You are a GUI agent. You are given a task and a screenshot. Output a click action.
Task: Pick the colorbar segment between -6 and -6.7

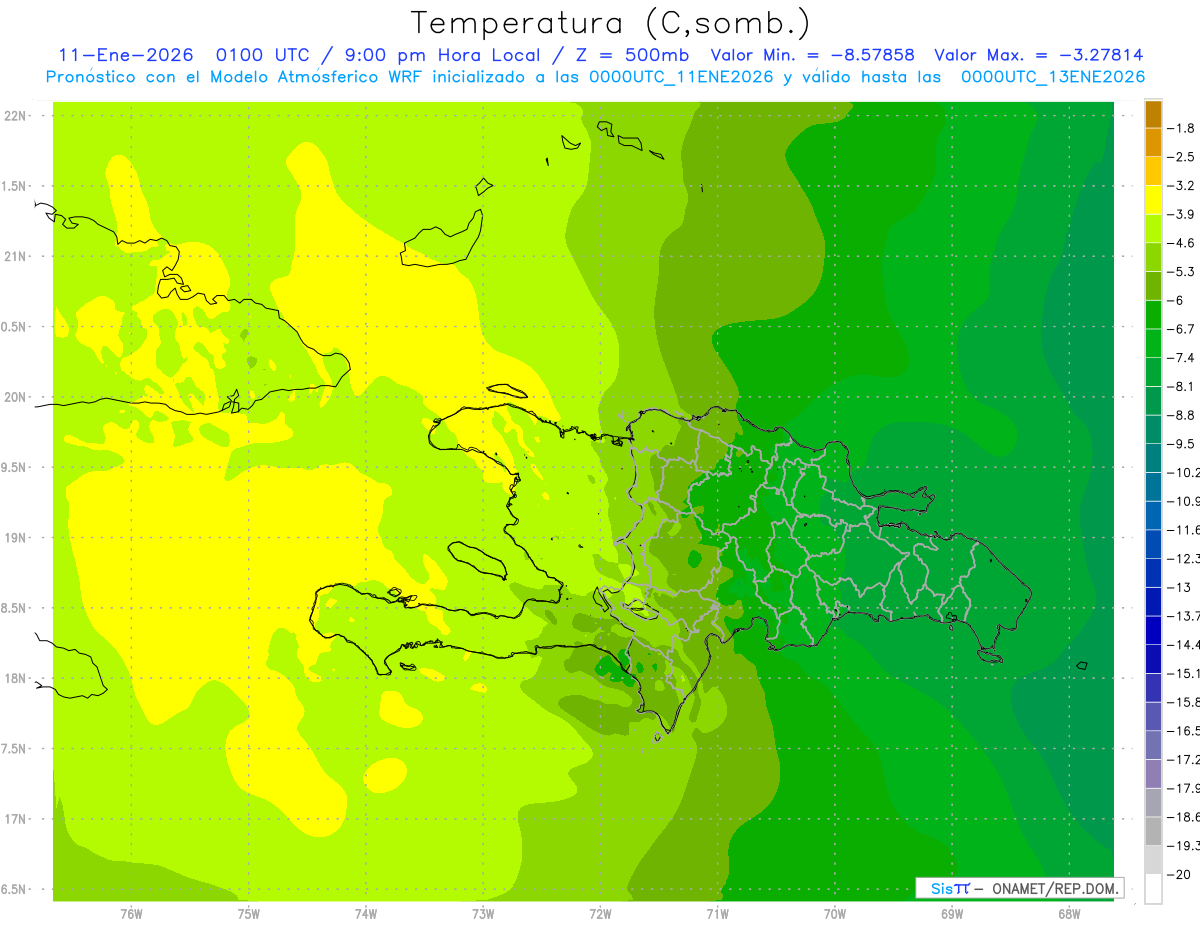(1153, 315)
